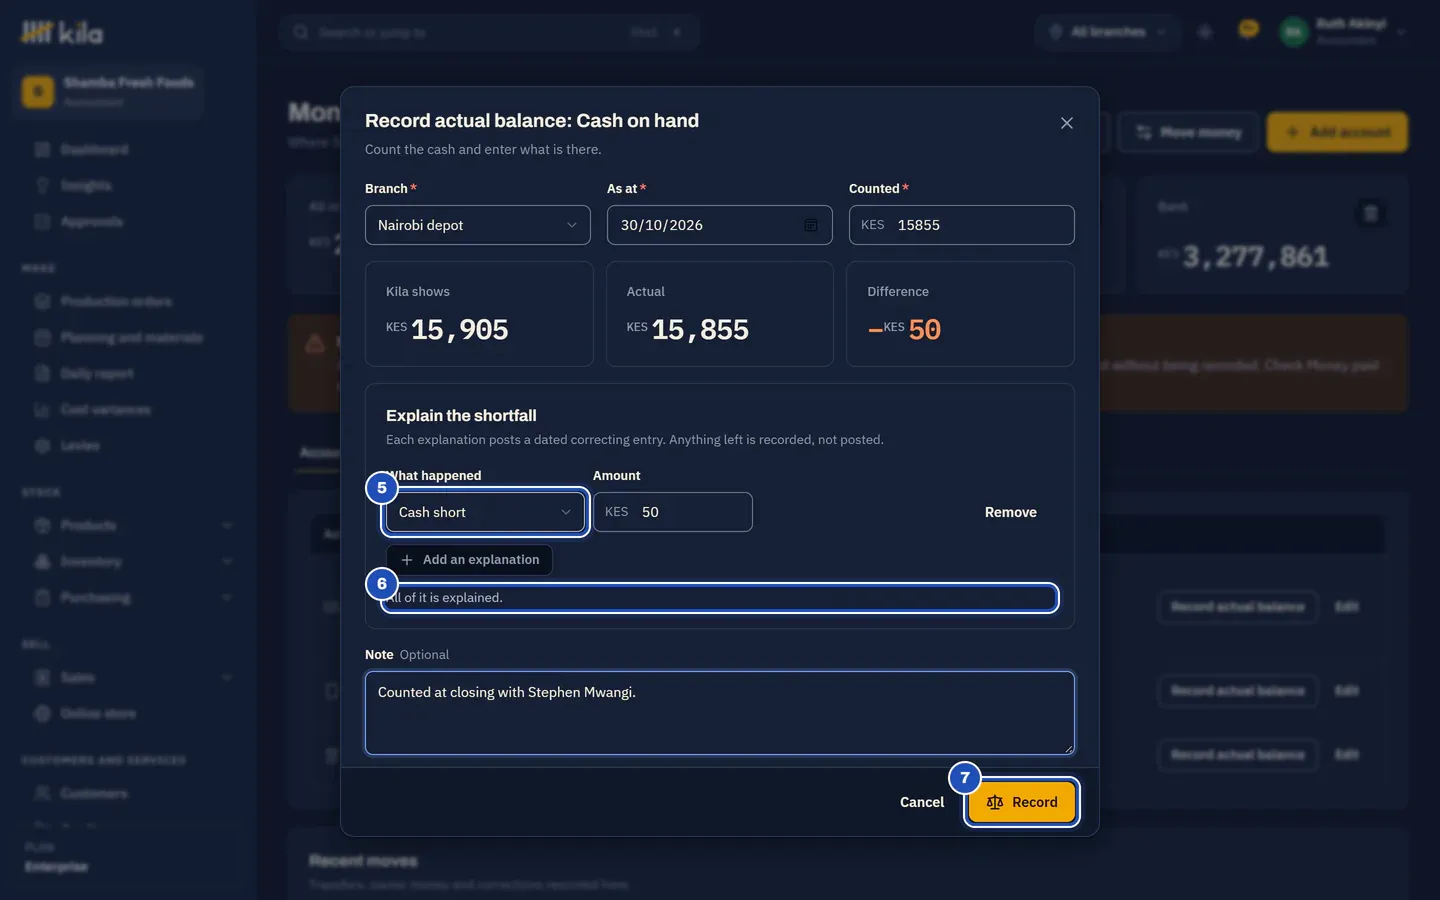Add an explanation row

click(x=470, y=560)
